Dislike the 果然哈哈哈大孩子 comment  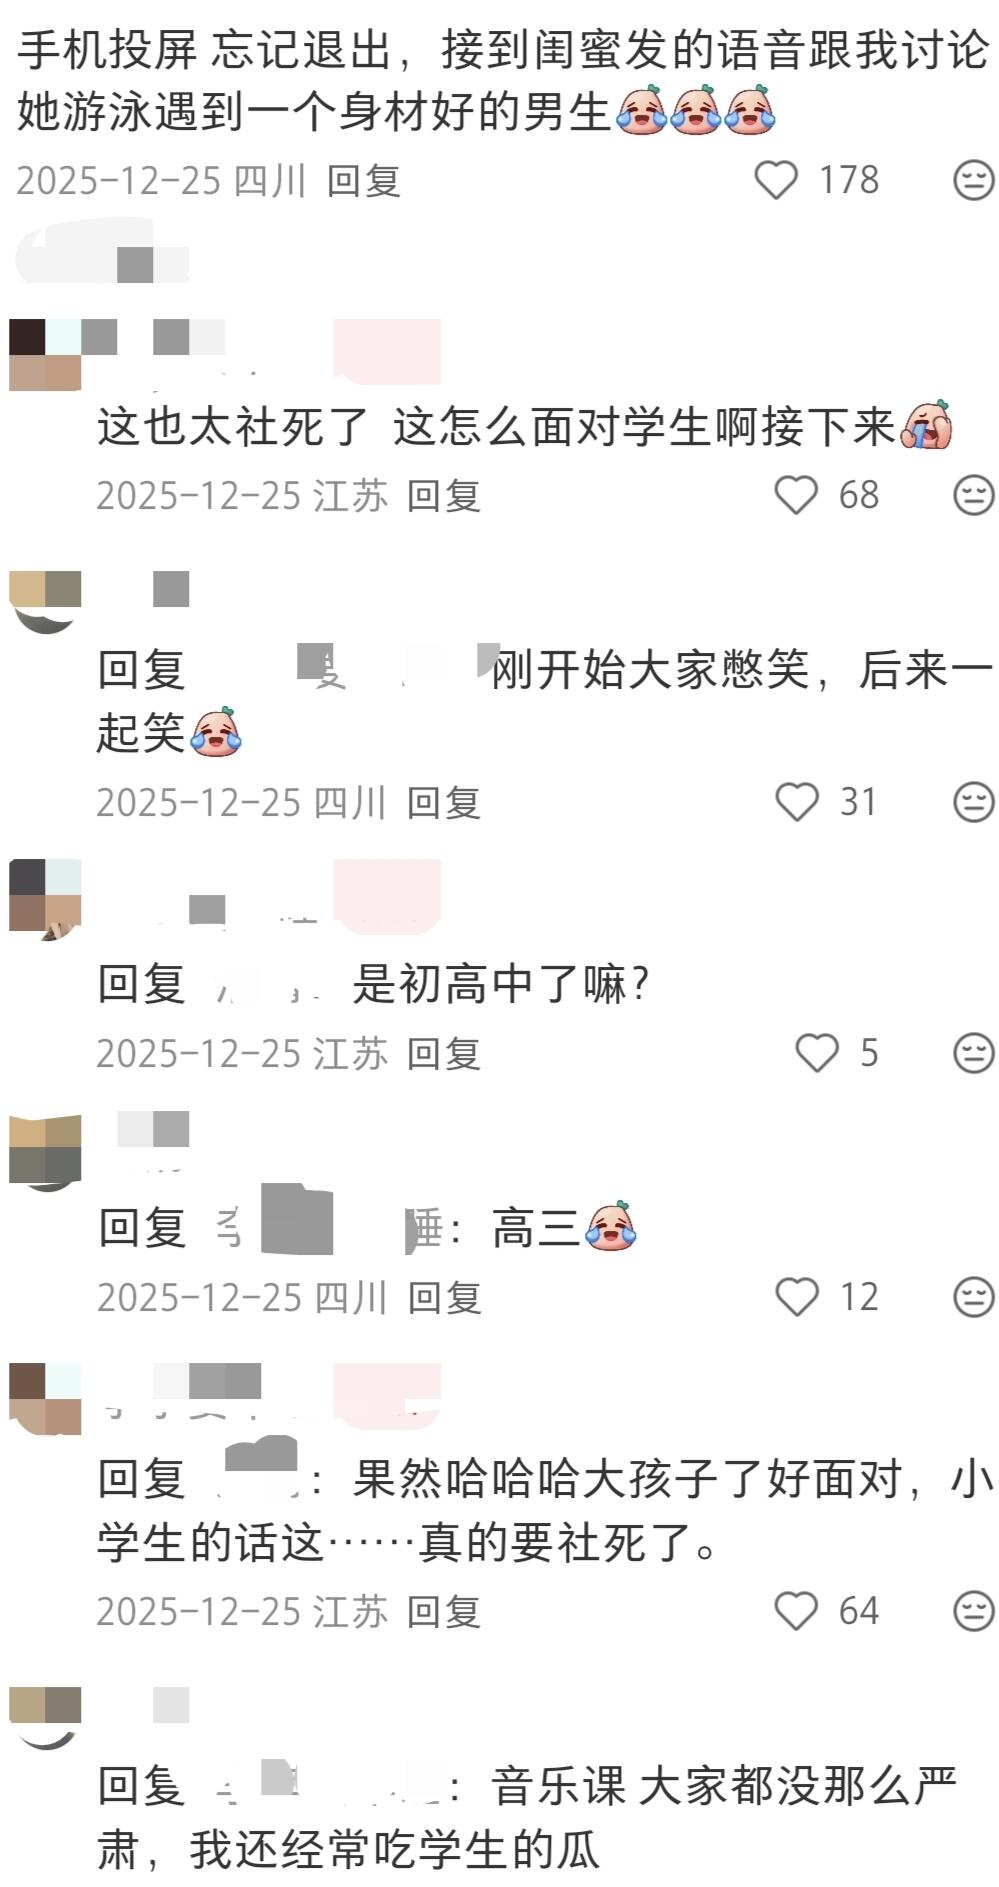point(973,1611)
